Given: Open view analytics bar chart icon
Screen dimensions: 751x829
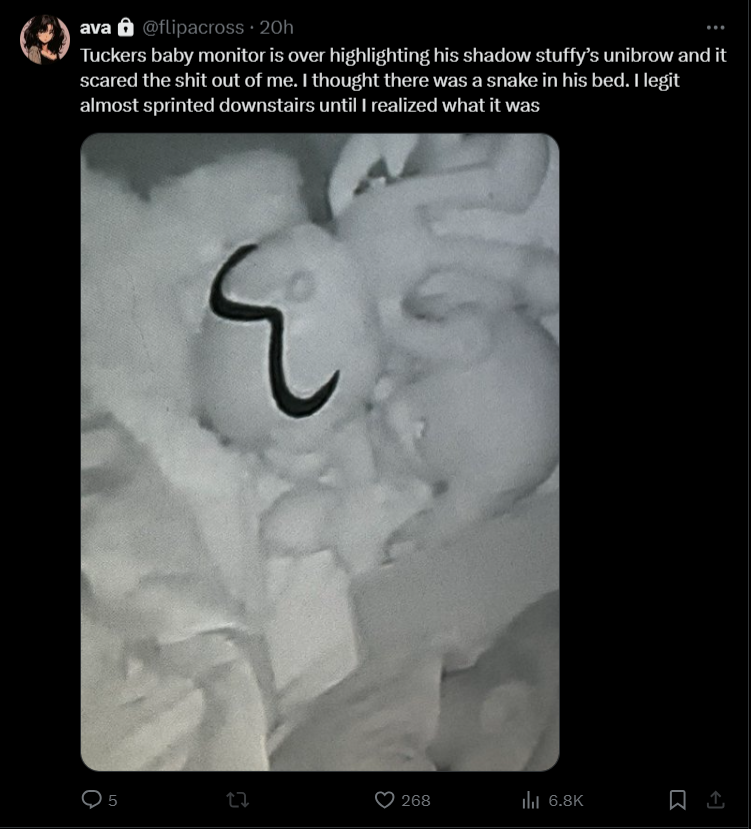Looking at the screenshot, I should click(x=530, y=800).
